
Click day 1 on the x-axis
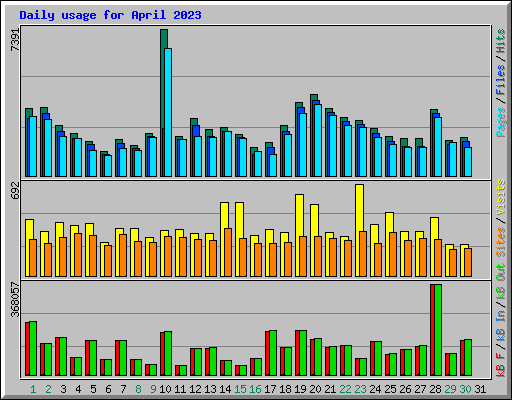point(33,389)
